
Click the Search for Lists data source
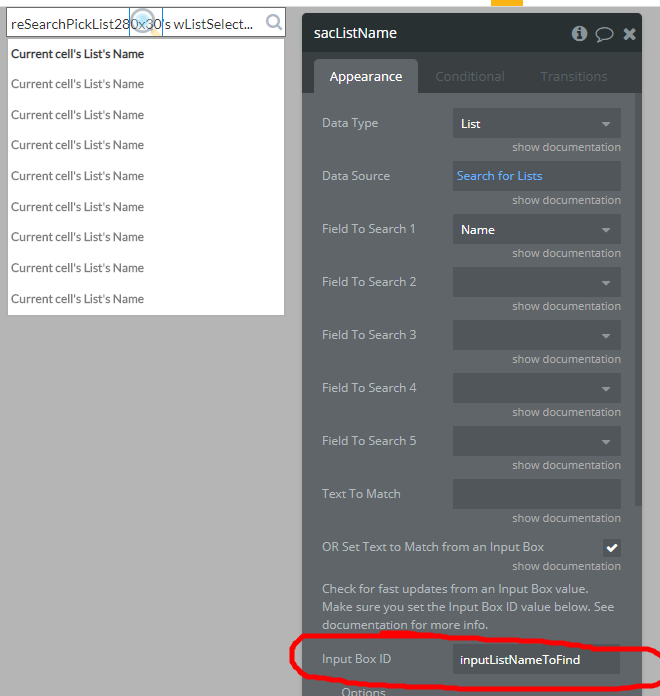537,176
